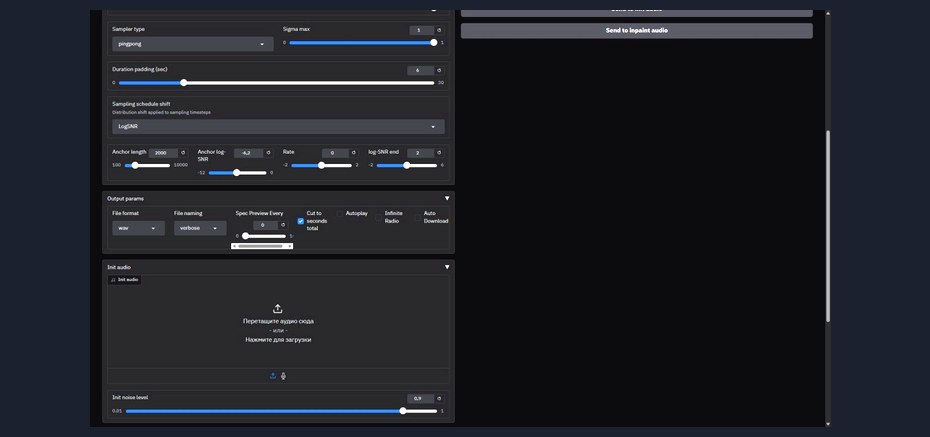Reset the Sigma max value

[x=439, y=30]
